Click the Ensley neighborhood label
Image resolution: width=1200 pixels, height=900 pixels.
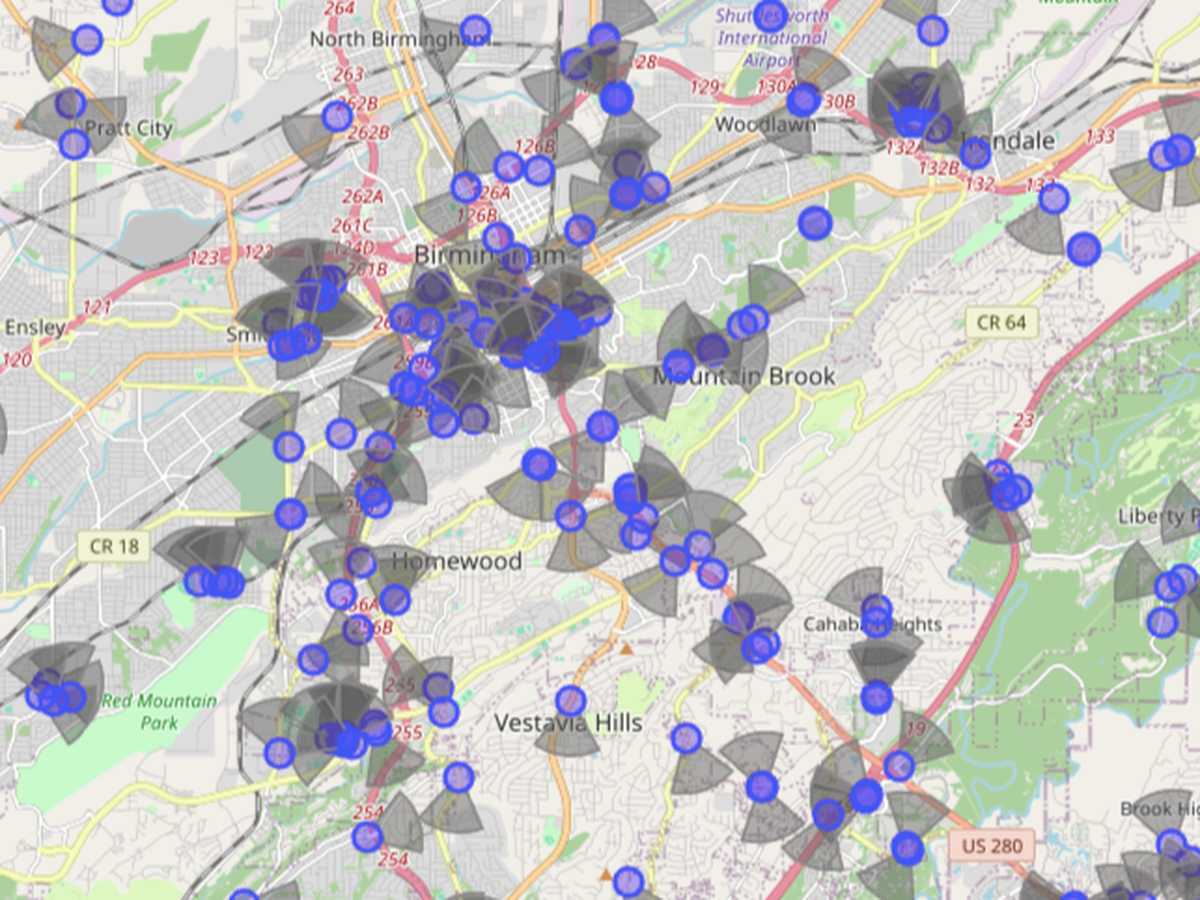35,327
